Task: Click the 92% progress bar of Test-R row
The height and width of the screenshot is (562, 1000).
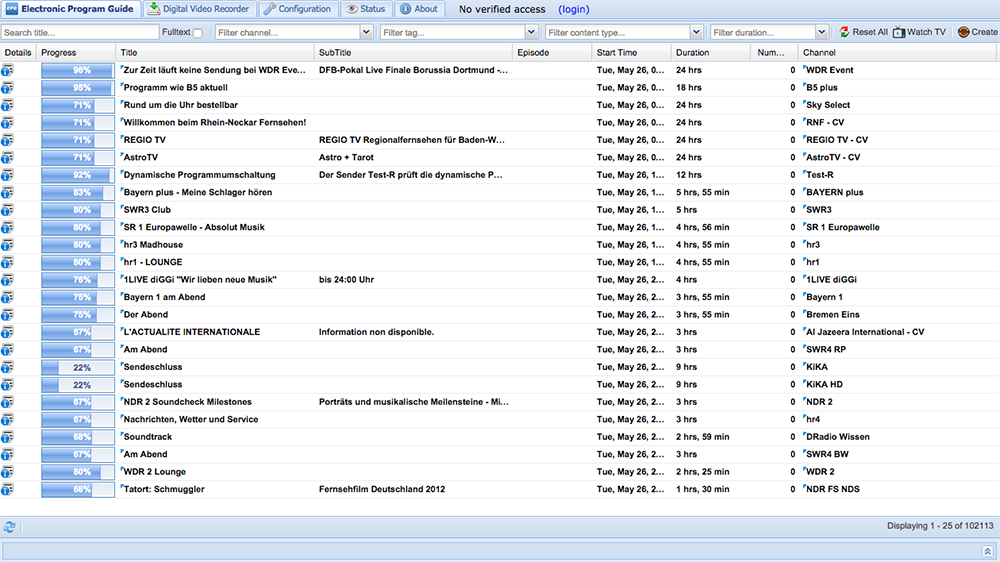Action: pos(78,175)
